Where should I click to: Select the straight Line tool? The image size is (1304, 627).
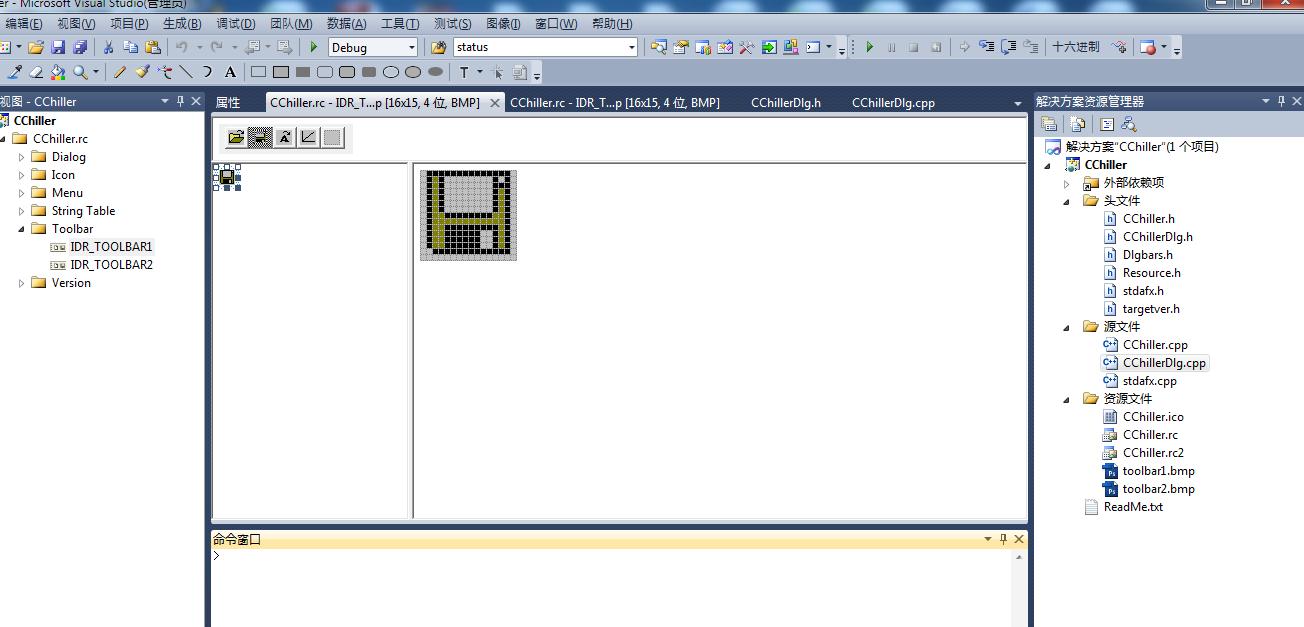[186, 72]
